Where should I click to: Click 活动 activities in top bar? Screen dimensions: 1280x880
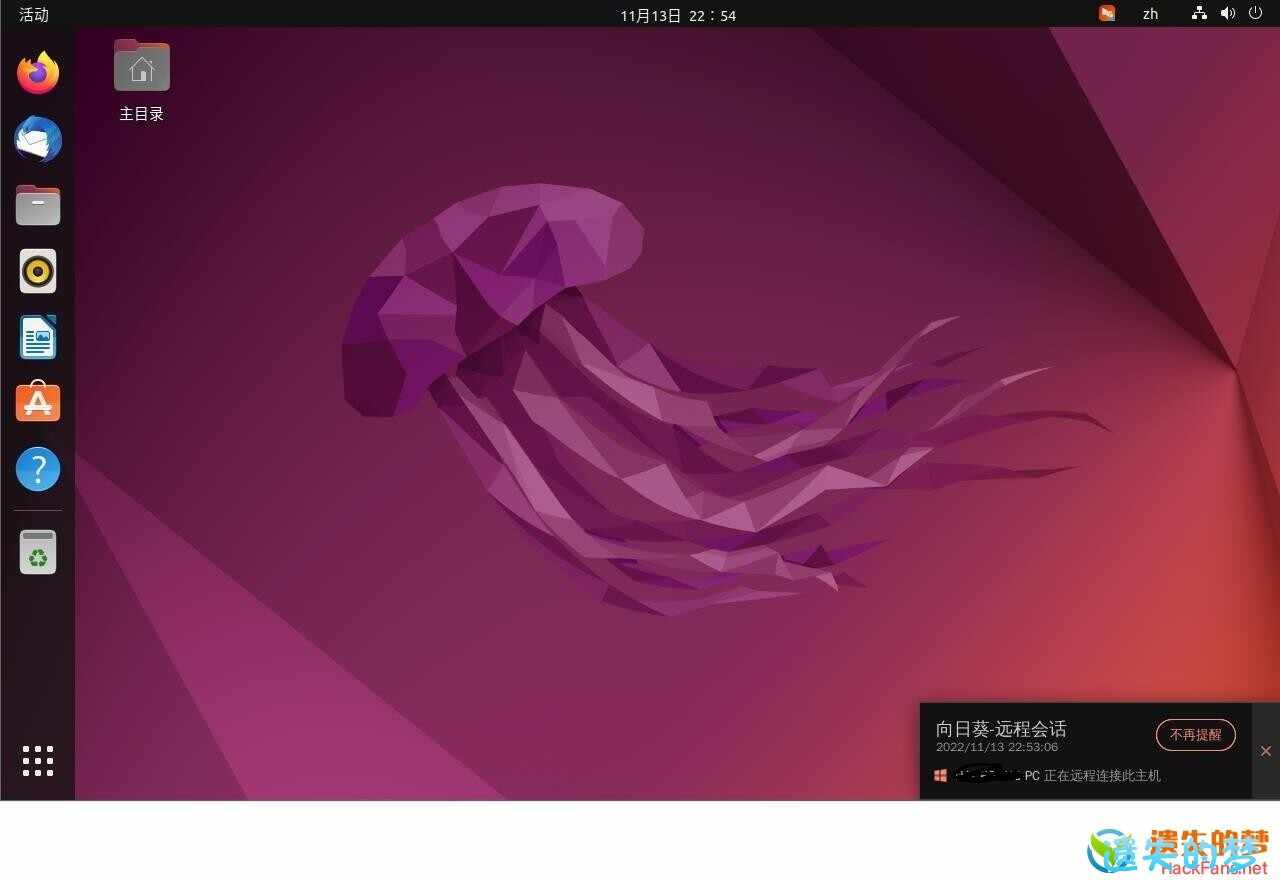[34, 14]
